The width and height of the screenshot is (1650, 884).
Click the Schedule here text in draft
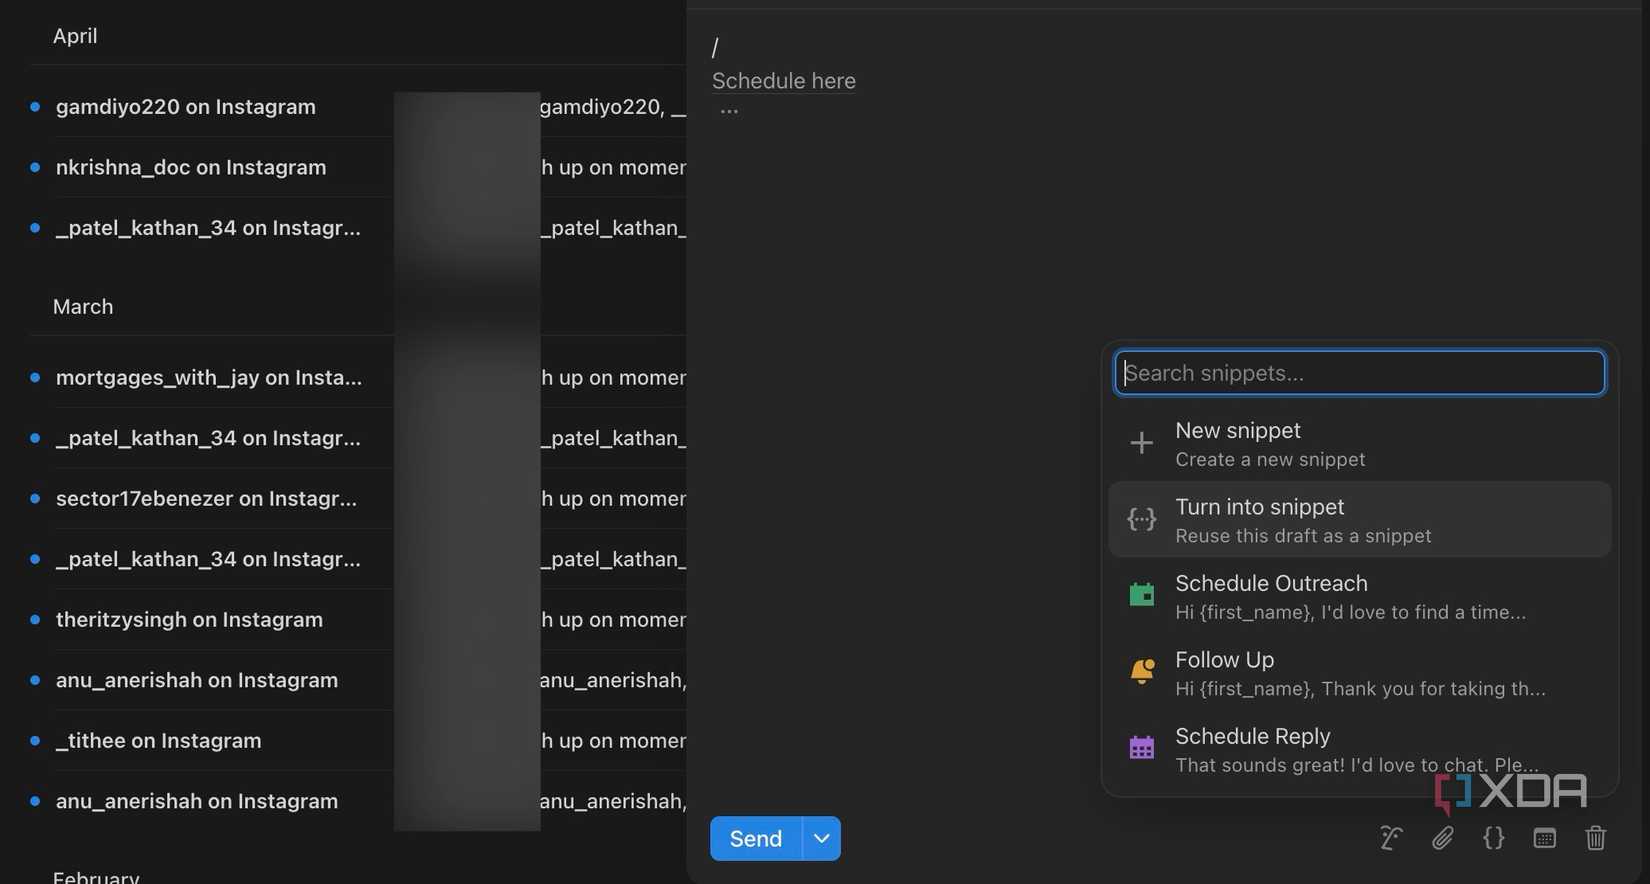784,81
